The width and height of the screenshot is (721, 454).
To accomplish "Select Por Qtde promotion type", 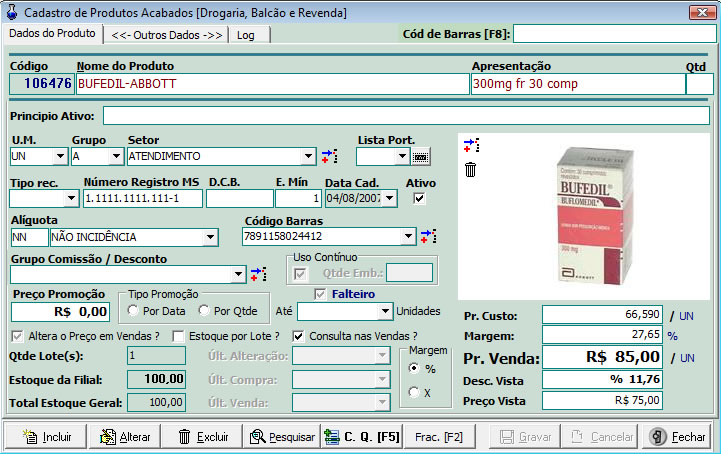I will pos(204,310).
